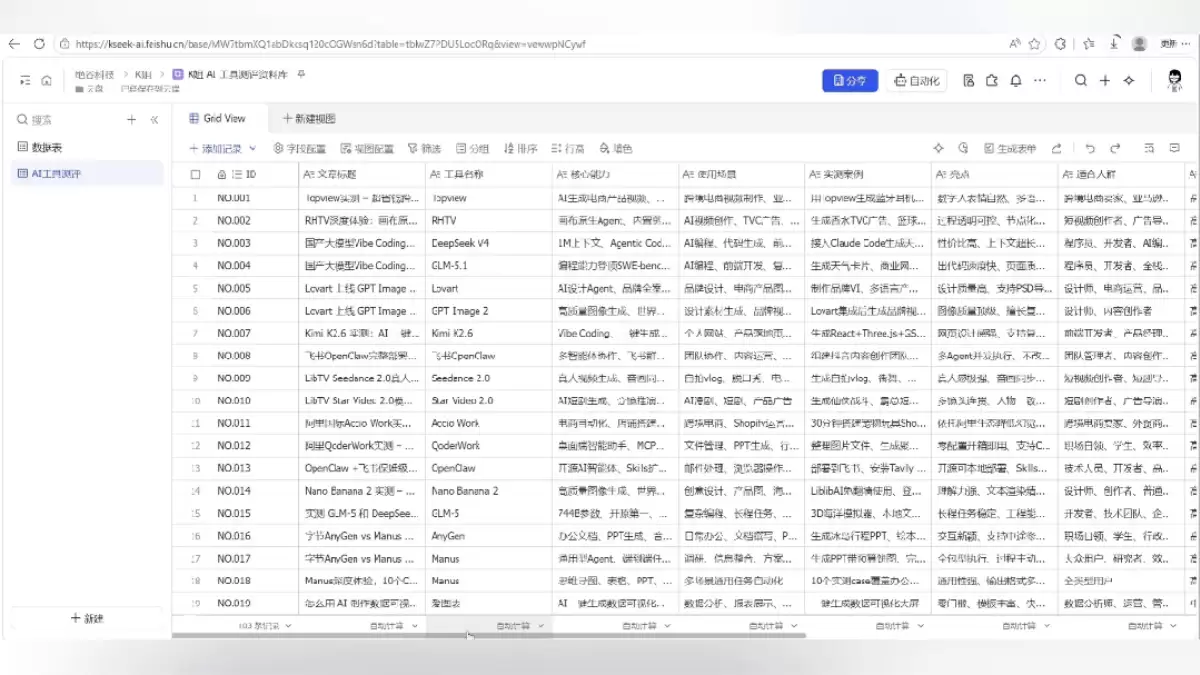Select the AnyGen tool name cell
This screenshot has width=1200, height=675.
(488, 536)
